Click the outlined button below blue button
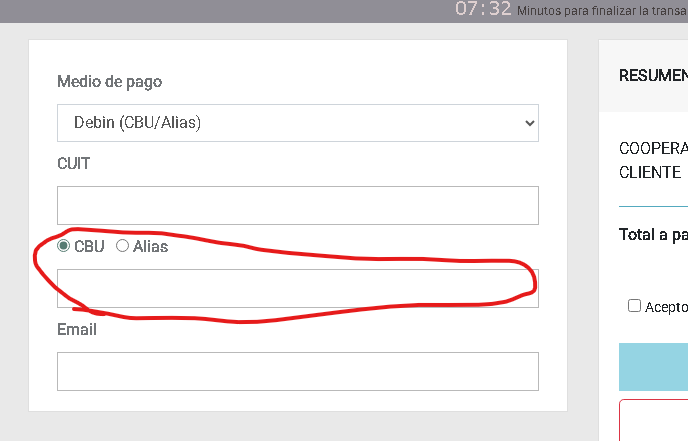688x441 pixels. pyautogui.click(x=654, y=420)
